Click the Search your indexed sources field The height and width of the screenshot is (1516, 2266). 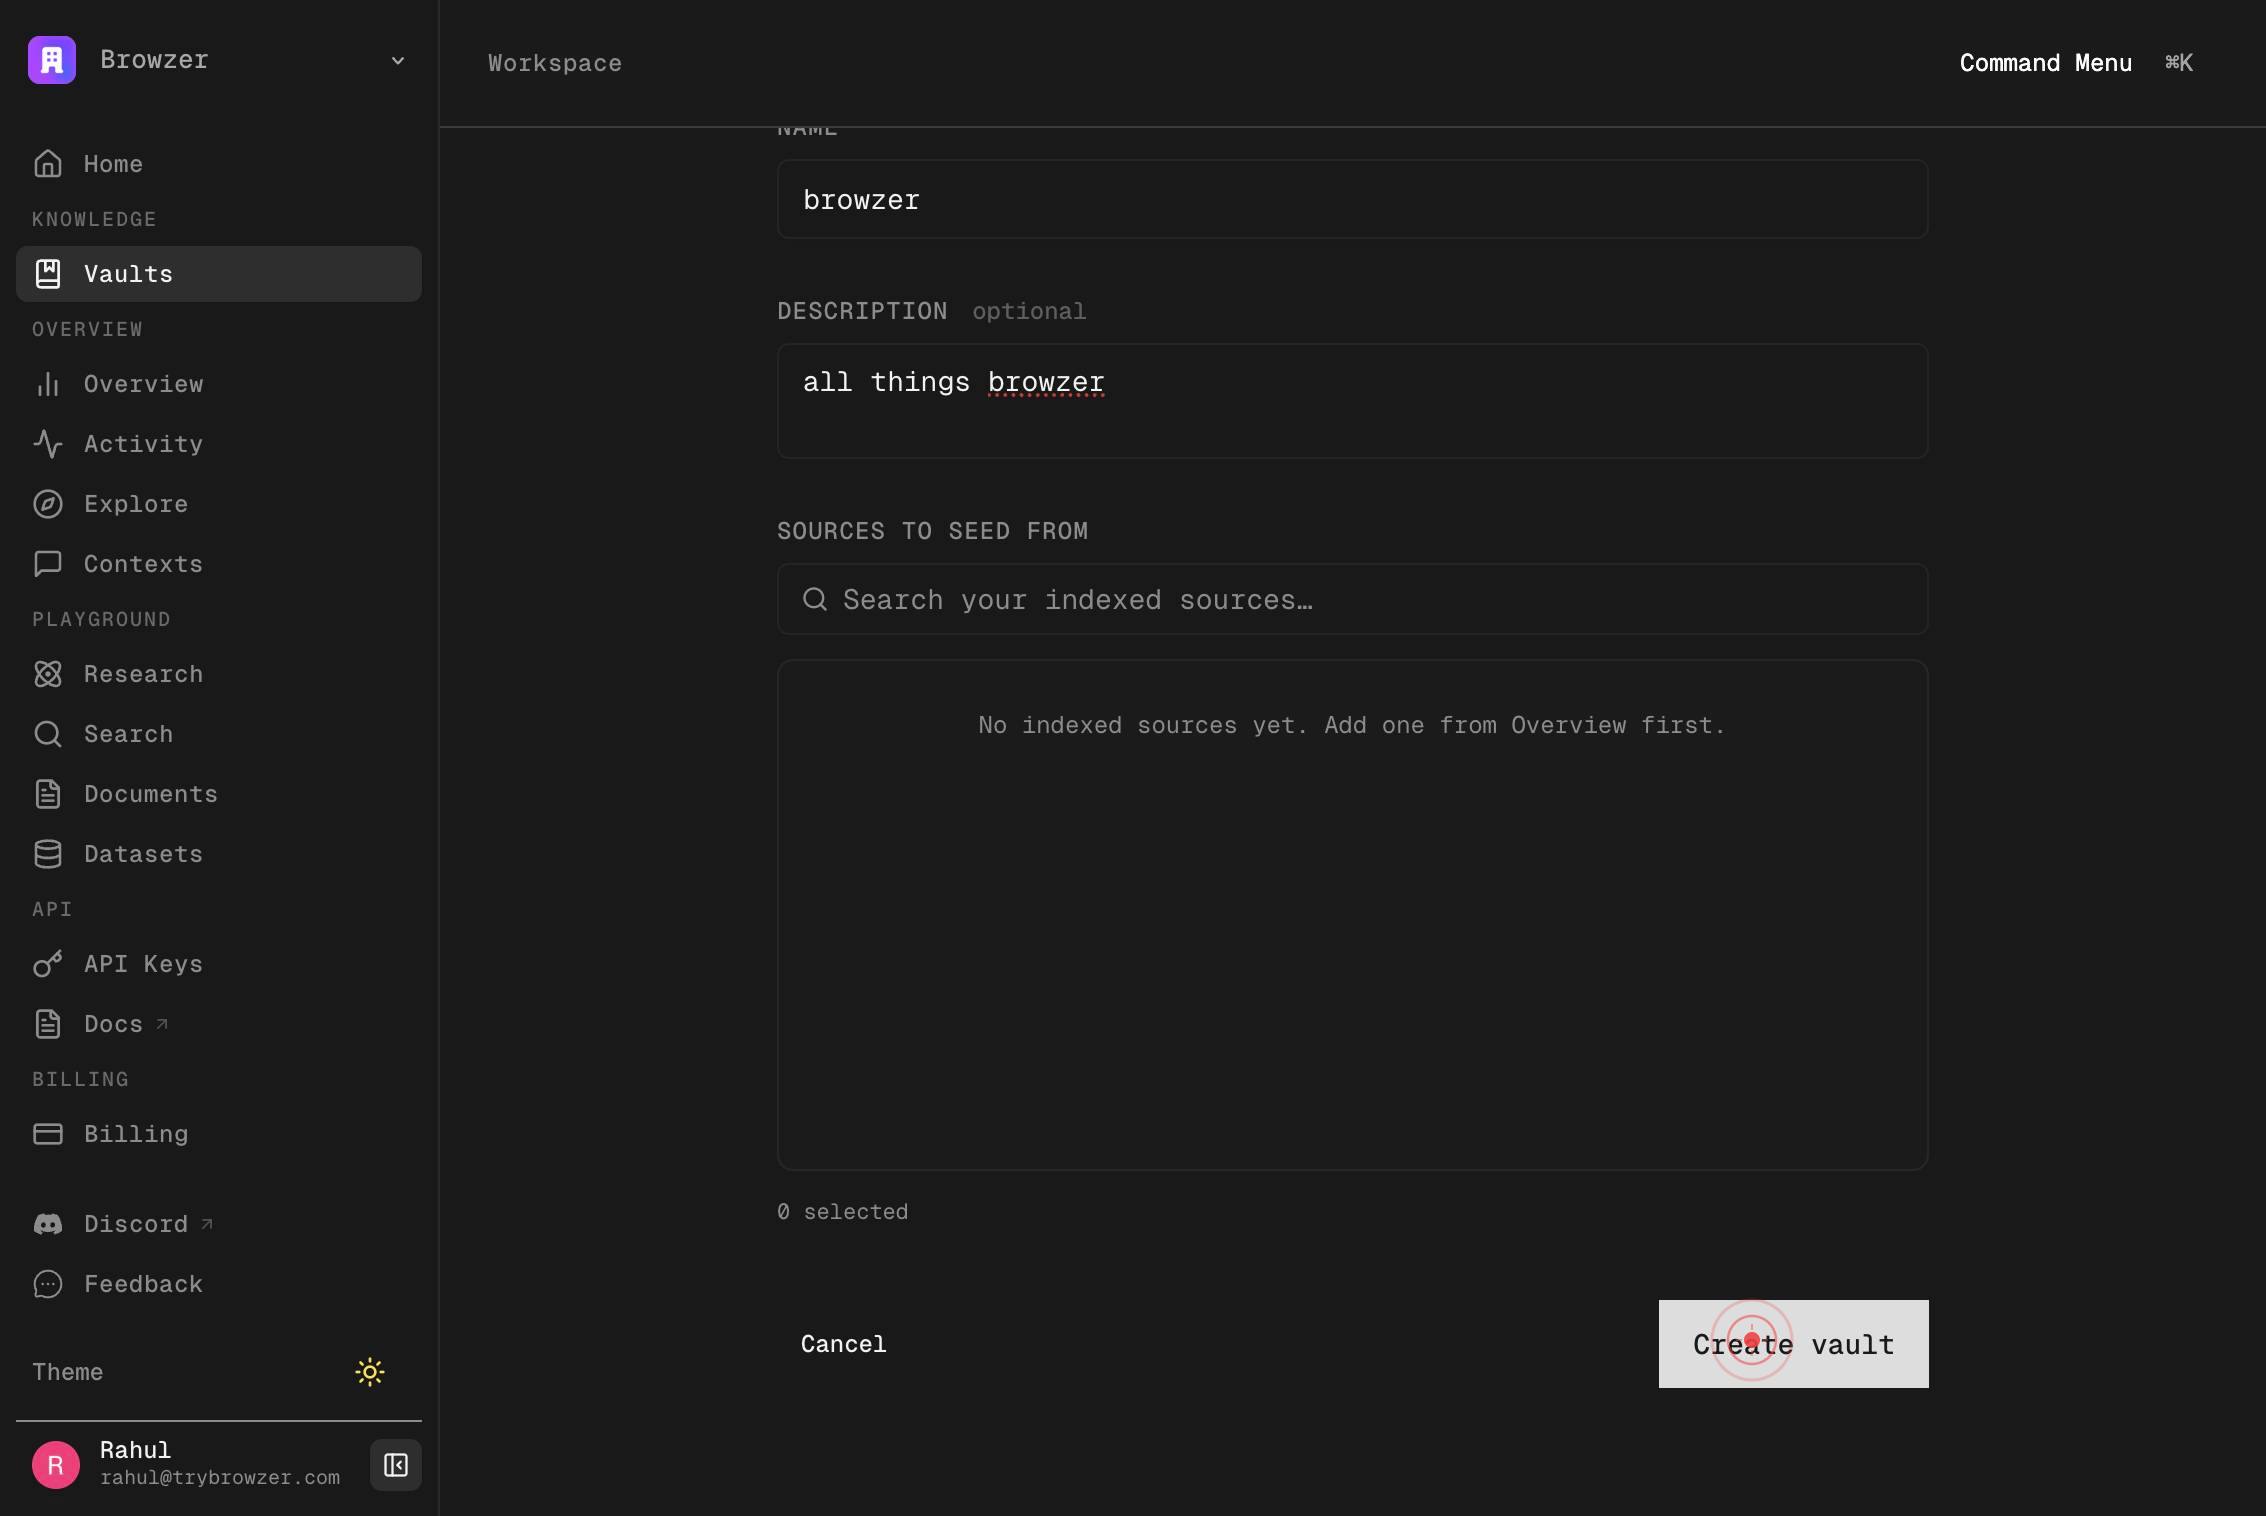(x=1353, y=599)
